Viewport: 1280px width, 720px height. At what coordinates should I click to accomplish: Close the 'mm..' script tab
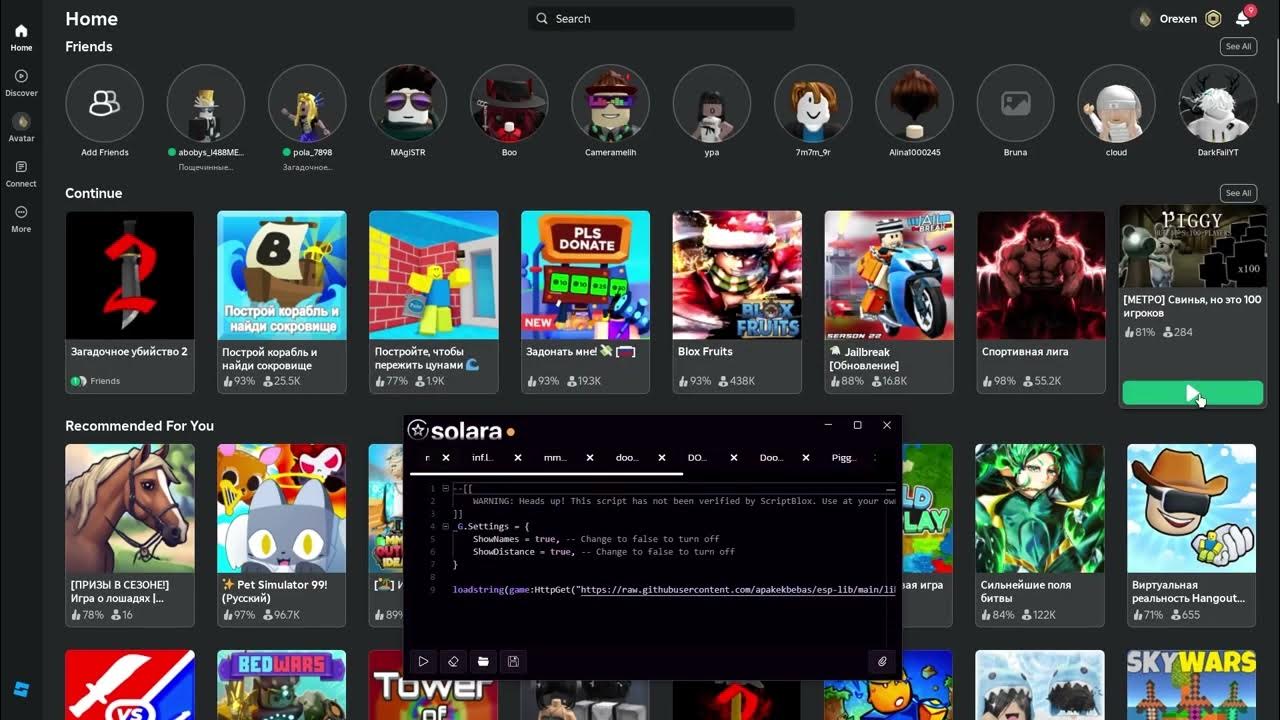[x=590, y=457]
